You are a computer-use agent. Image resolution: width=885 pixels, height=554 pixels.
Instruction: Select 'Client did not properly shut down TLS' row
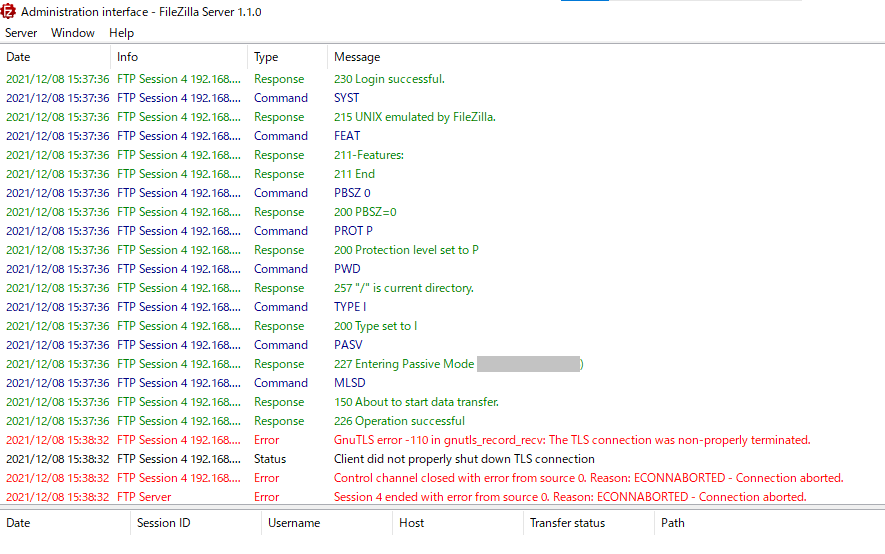click(x=442, y=459)
